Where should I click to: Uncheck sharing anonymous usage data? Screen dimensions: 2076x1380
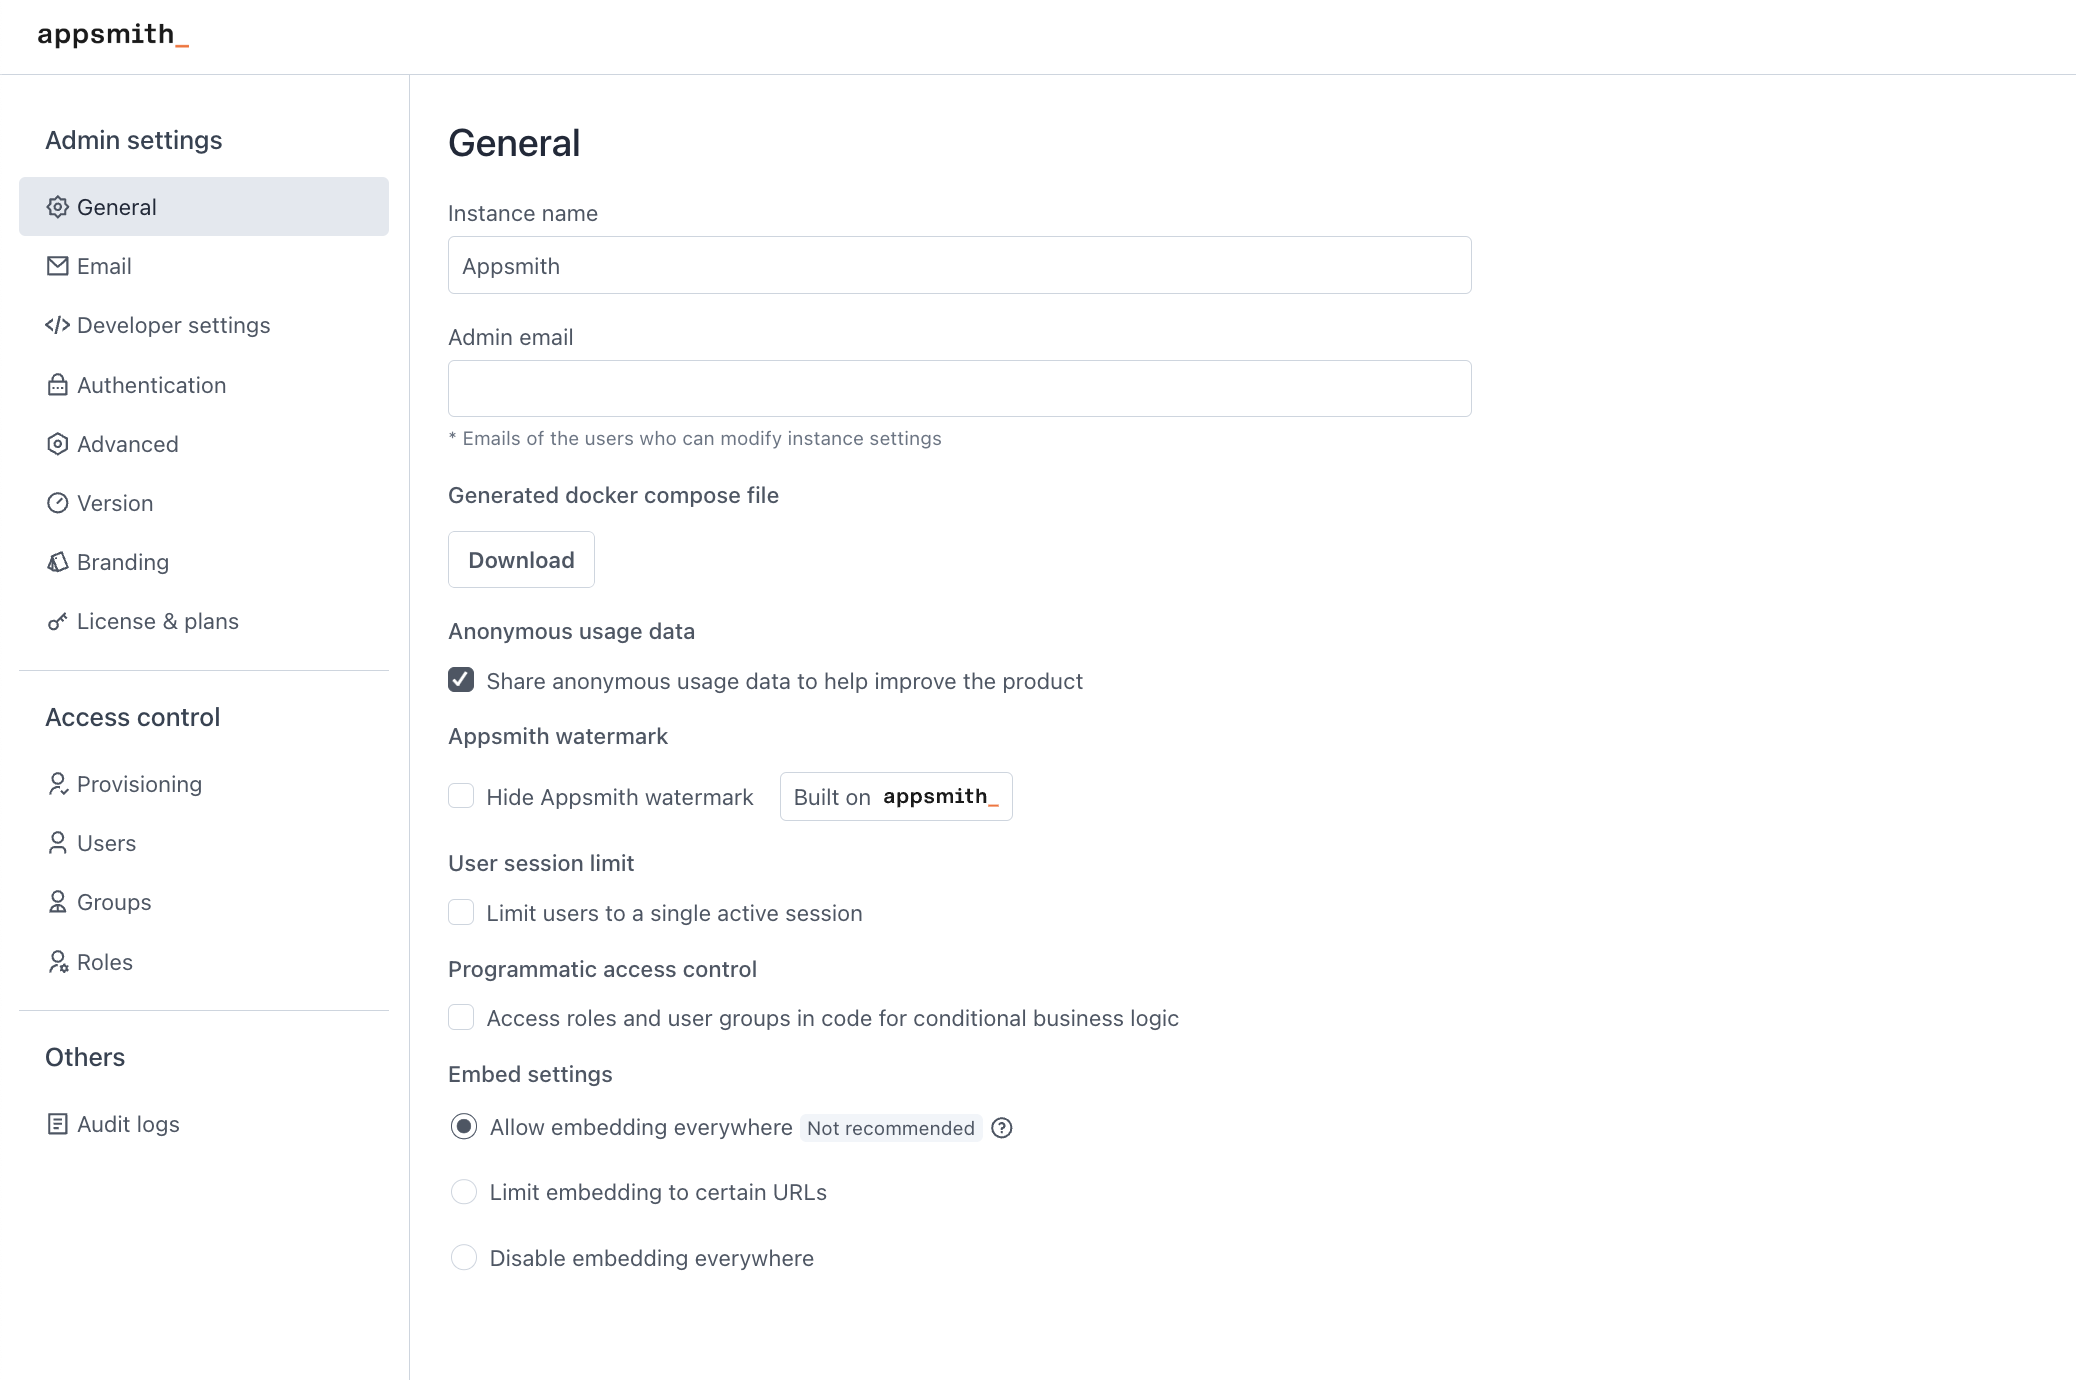pos(460,680)
